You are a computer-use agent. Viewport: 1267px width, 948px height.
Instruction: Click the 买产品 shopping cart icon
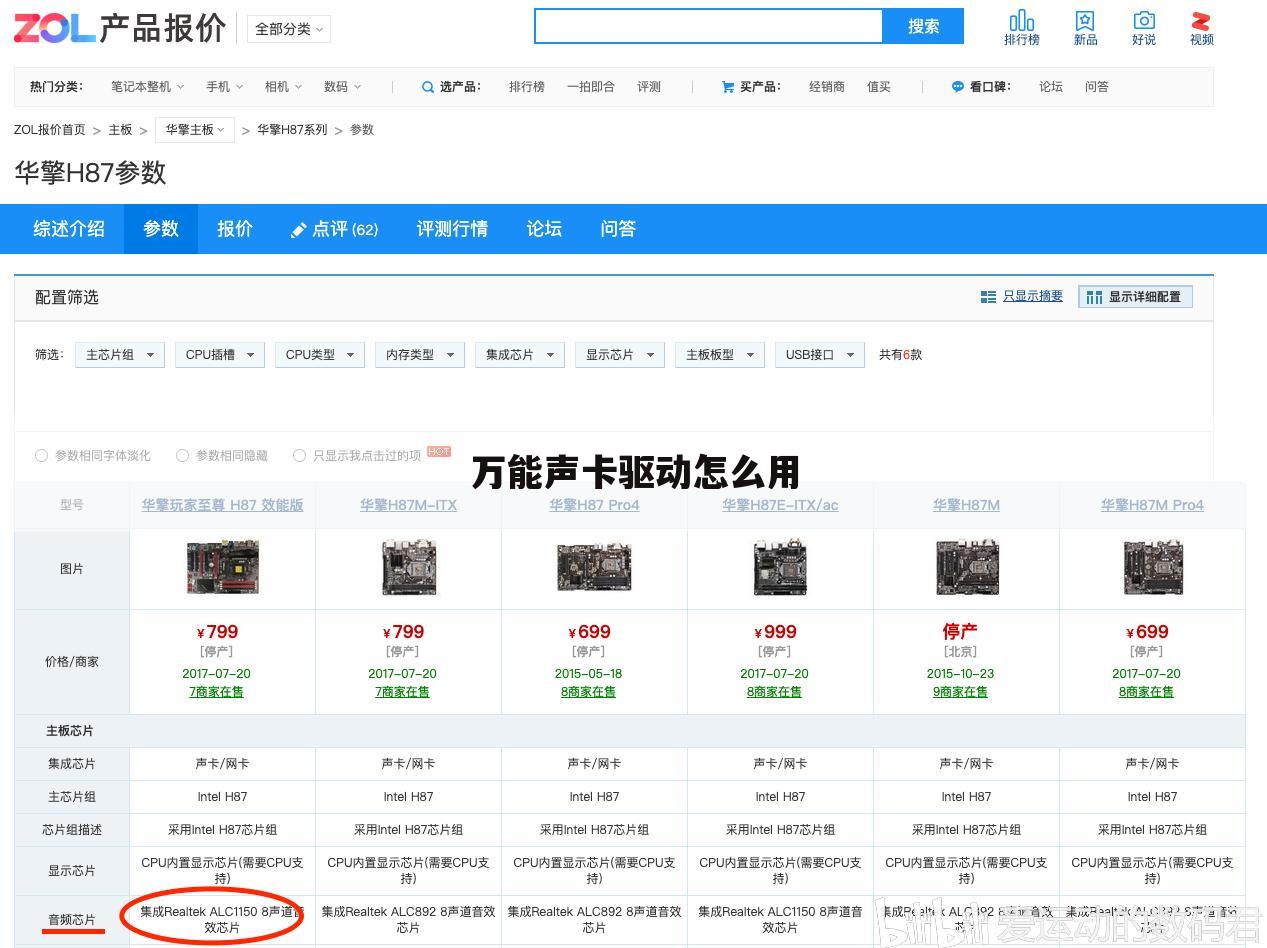click(x=728, y=87)
